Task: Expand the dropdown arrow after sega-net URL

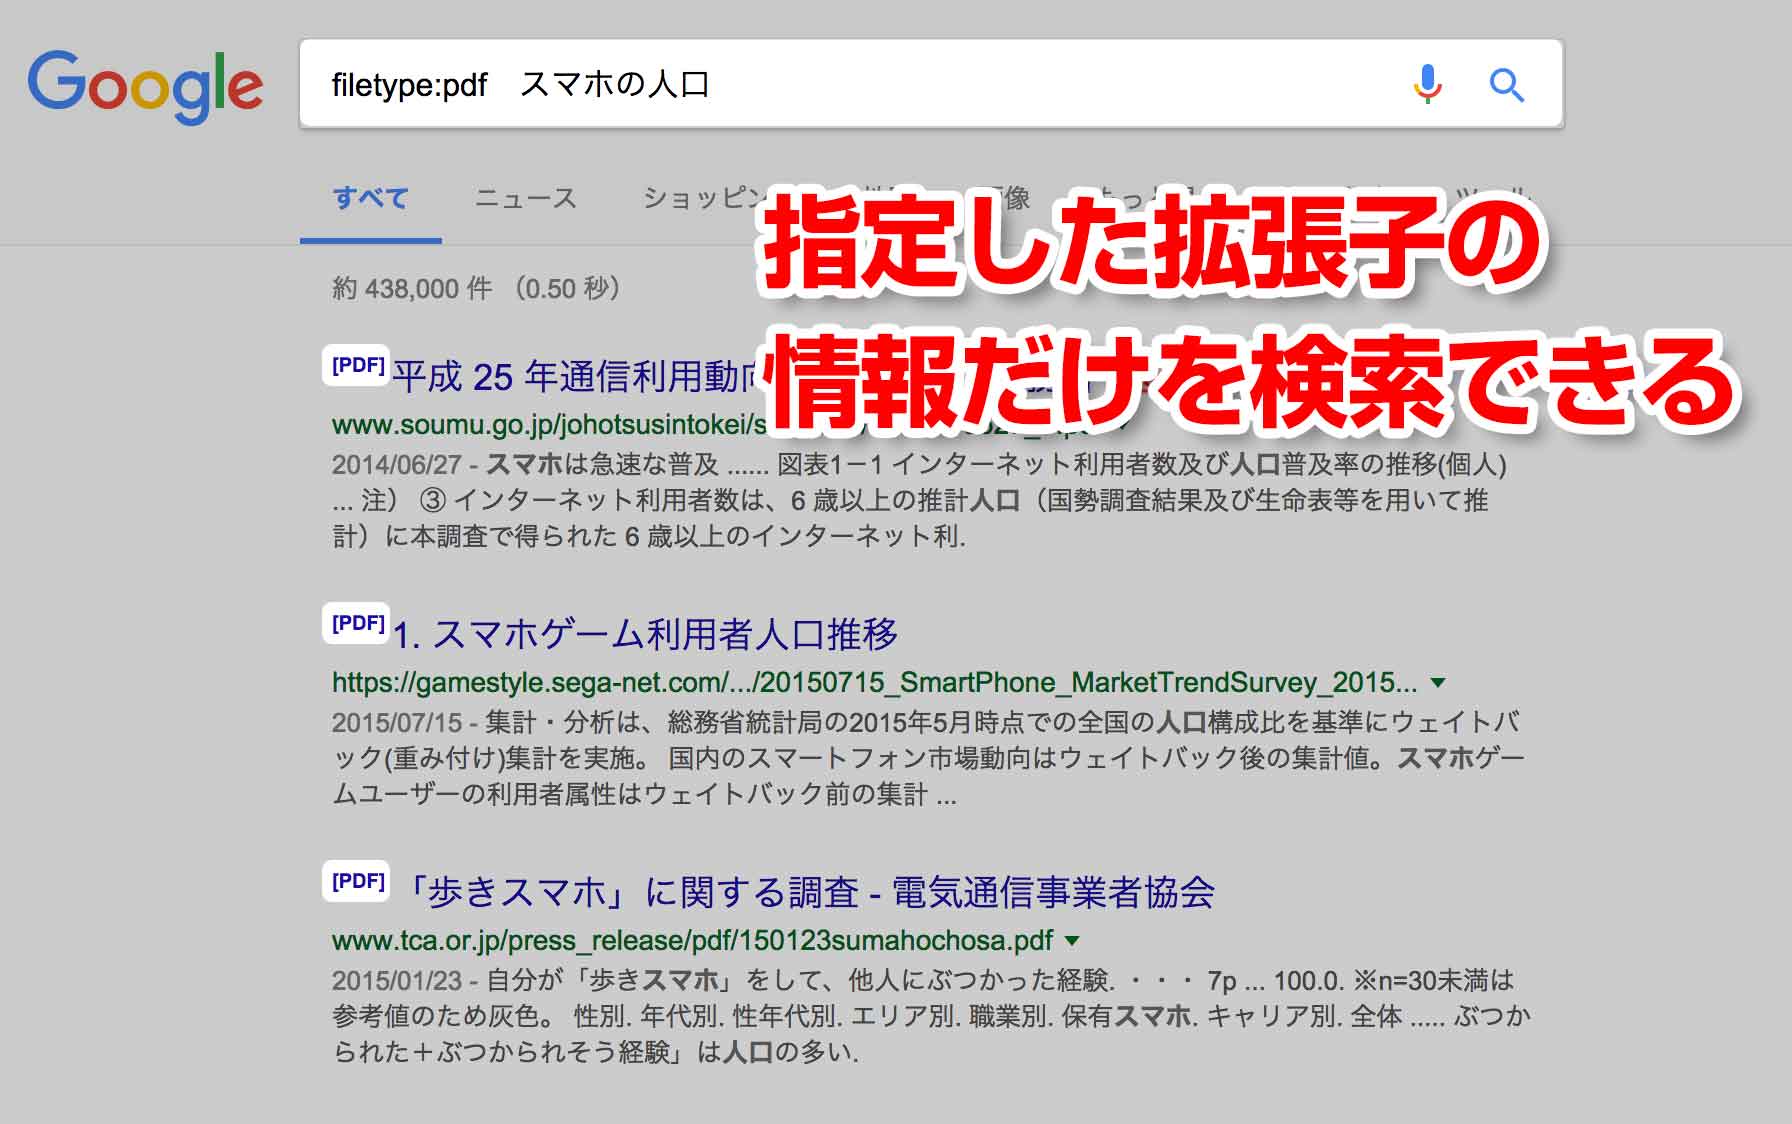Action: pyautogui.click(x=1438, y=683)
